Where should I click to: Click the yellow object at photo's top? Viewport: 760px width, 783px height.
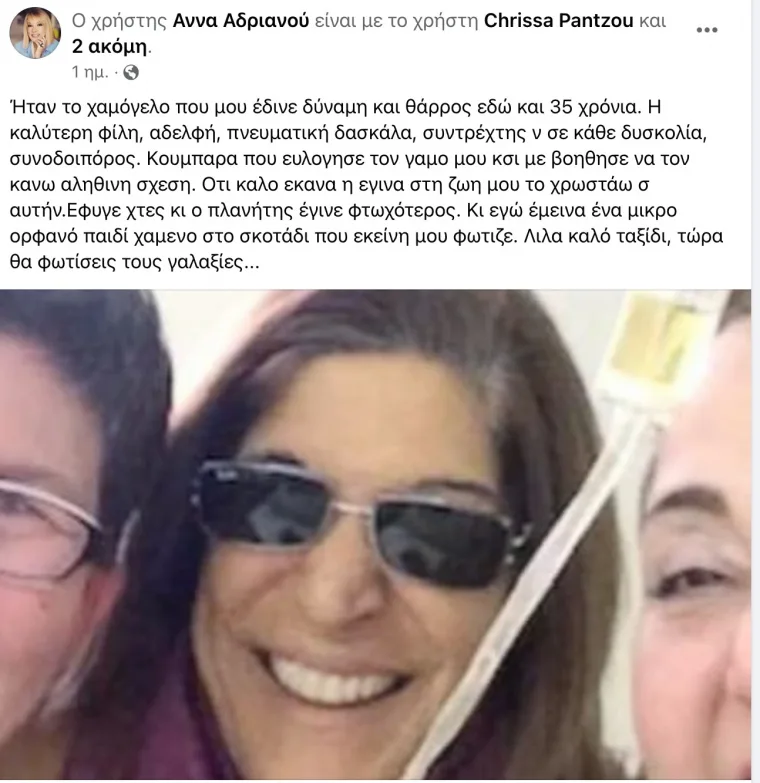click(657, 340)
